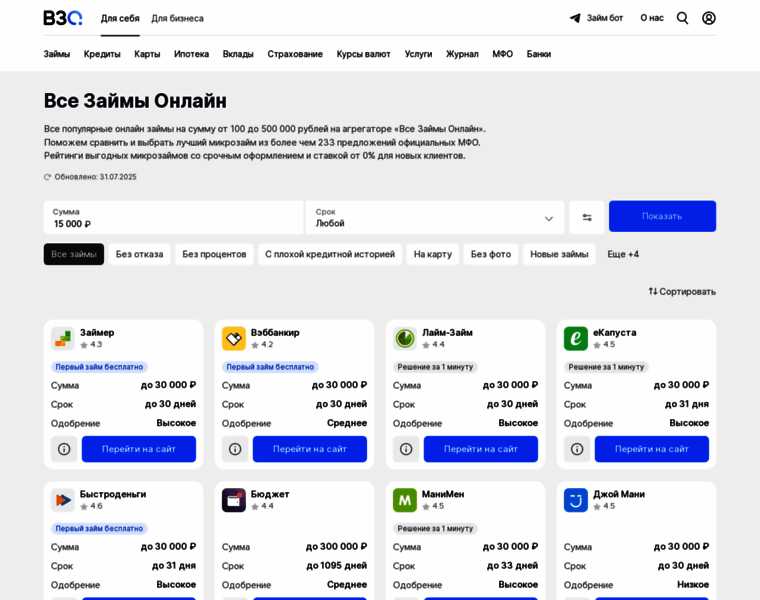The image size is (760, 600).
Task: Click the Займер star rating 4.3
Action: coord(91,345)
